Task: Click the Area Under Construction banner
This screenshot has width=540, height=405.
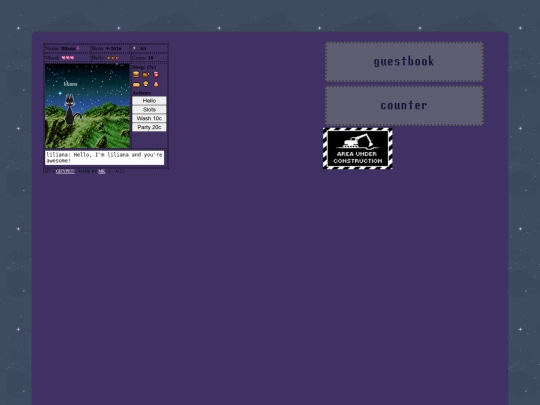Action: tap(357, 148)
